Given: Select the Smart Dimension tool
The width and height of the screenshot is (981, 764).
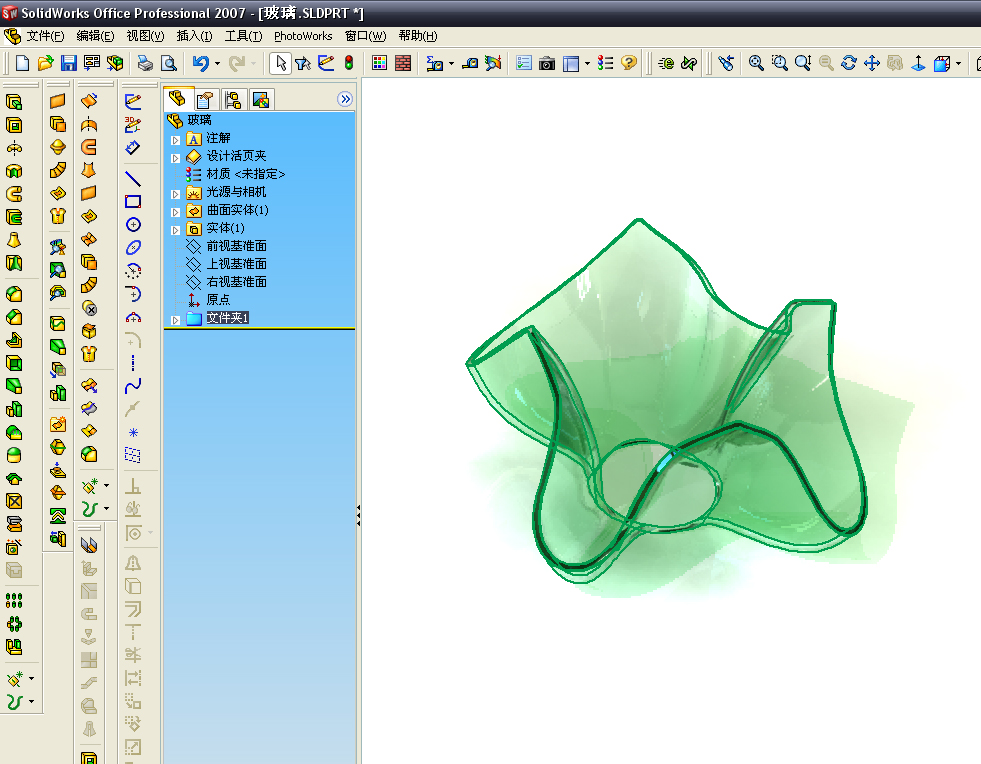Looking at the screenshot, I should (x=133, y=148).
